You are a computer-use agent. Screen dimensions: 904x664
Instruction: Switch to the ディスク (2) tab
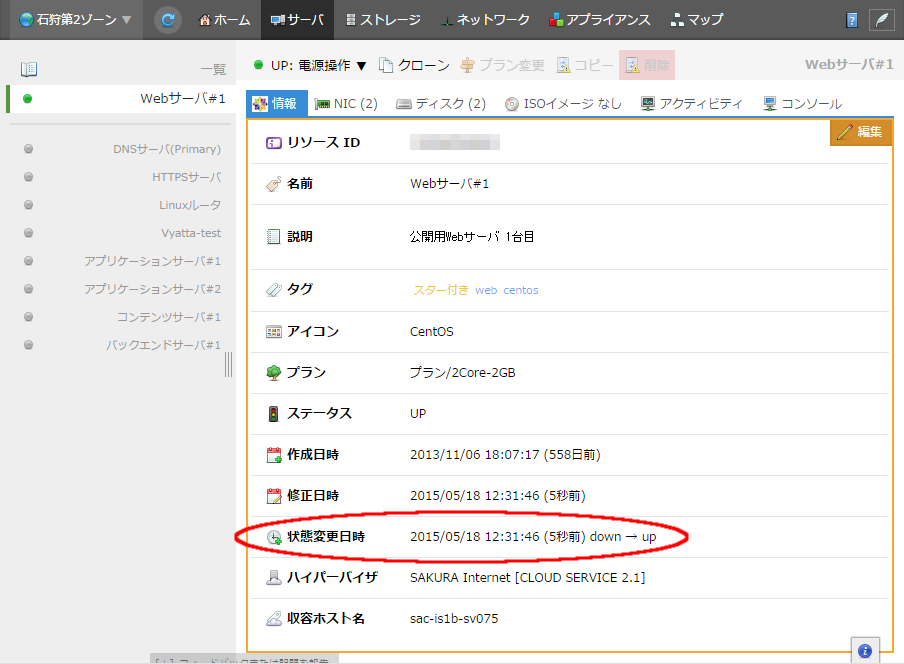tap(441, 103)
